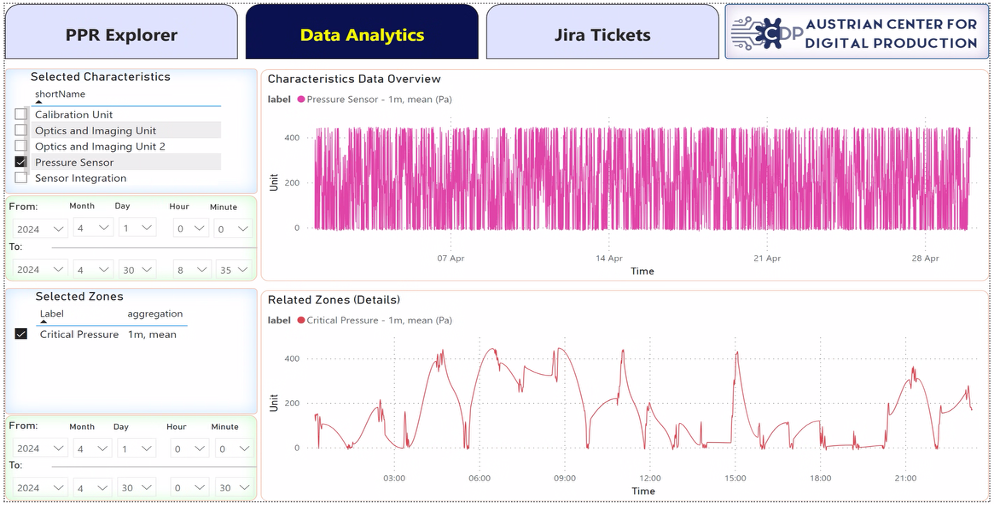Enable the Sensor Integration checkbox

pos(21,178)
